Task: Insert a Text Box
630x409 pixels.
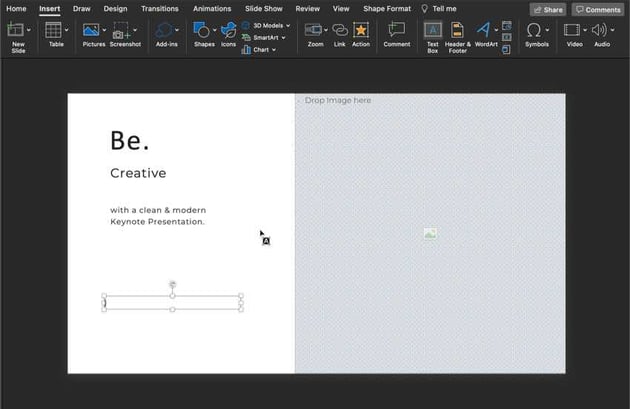Action: 433,31
